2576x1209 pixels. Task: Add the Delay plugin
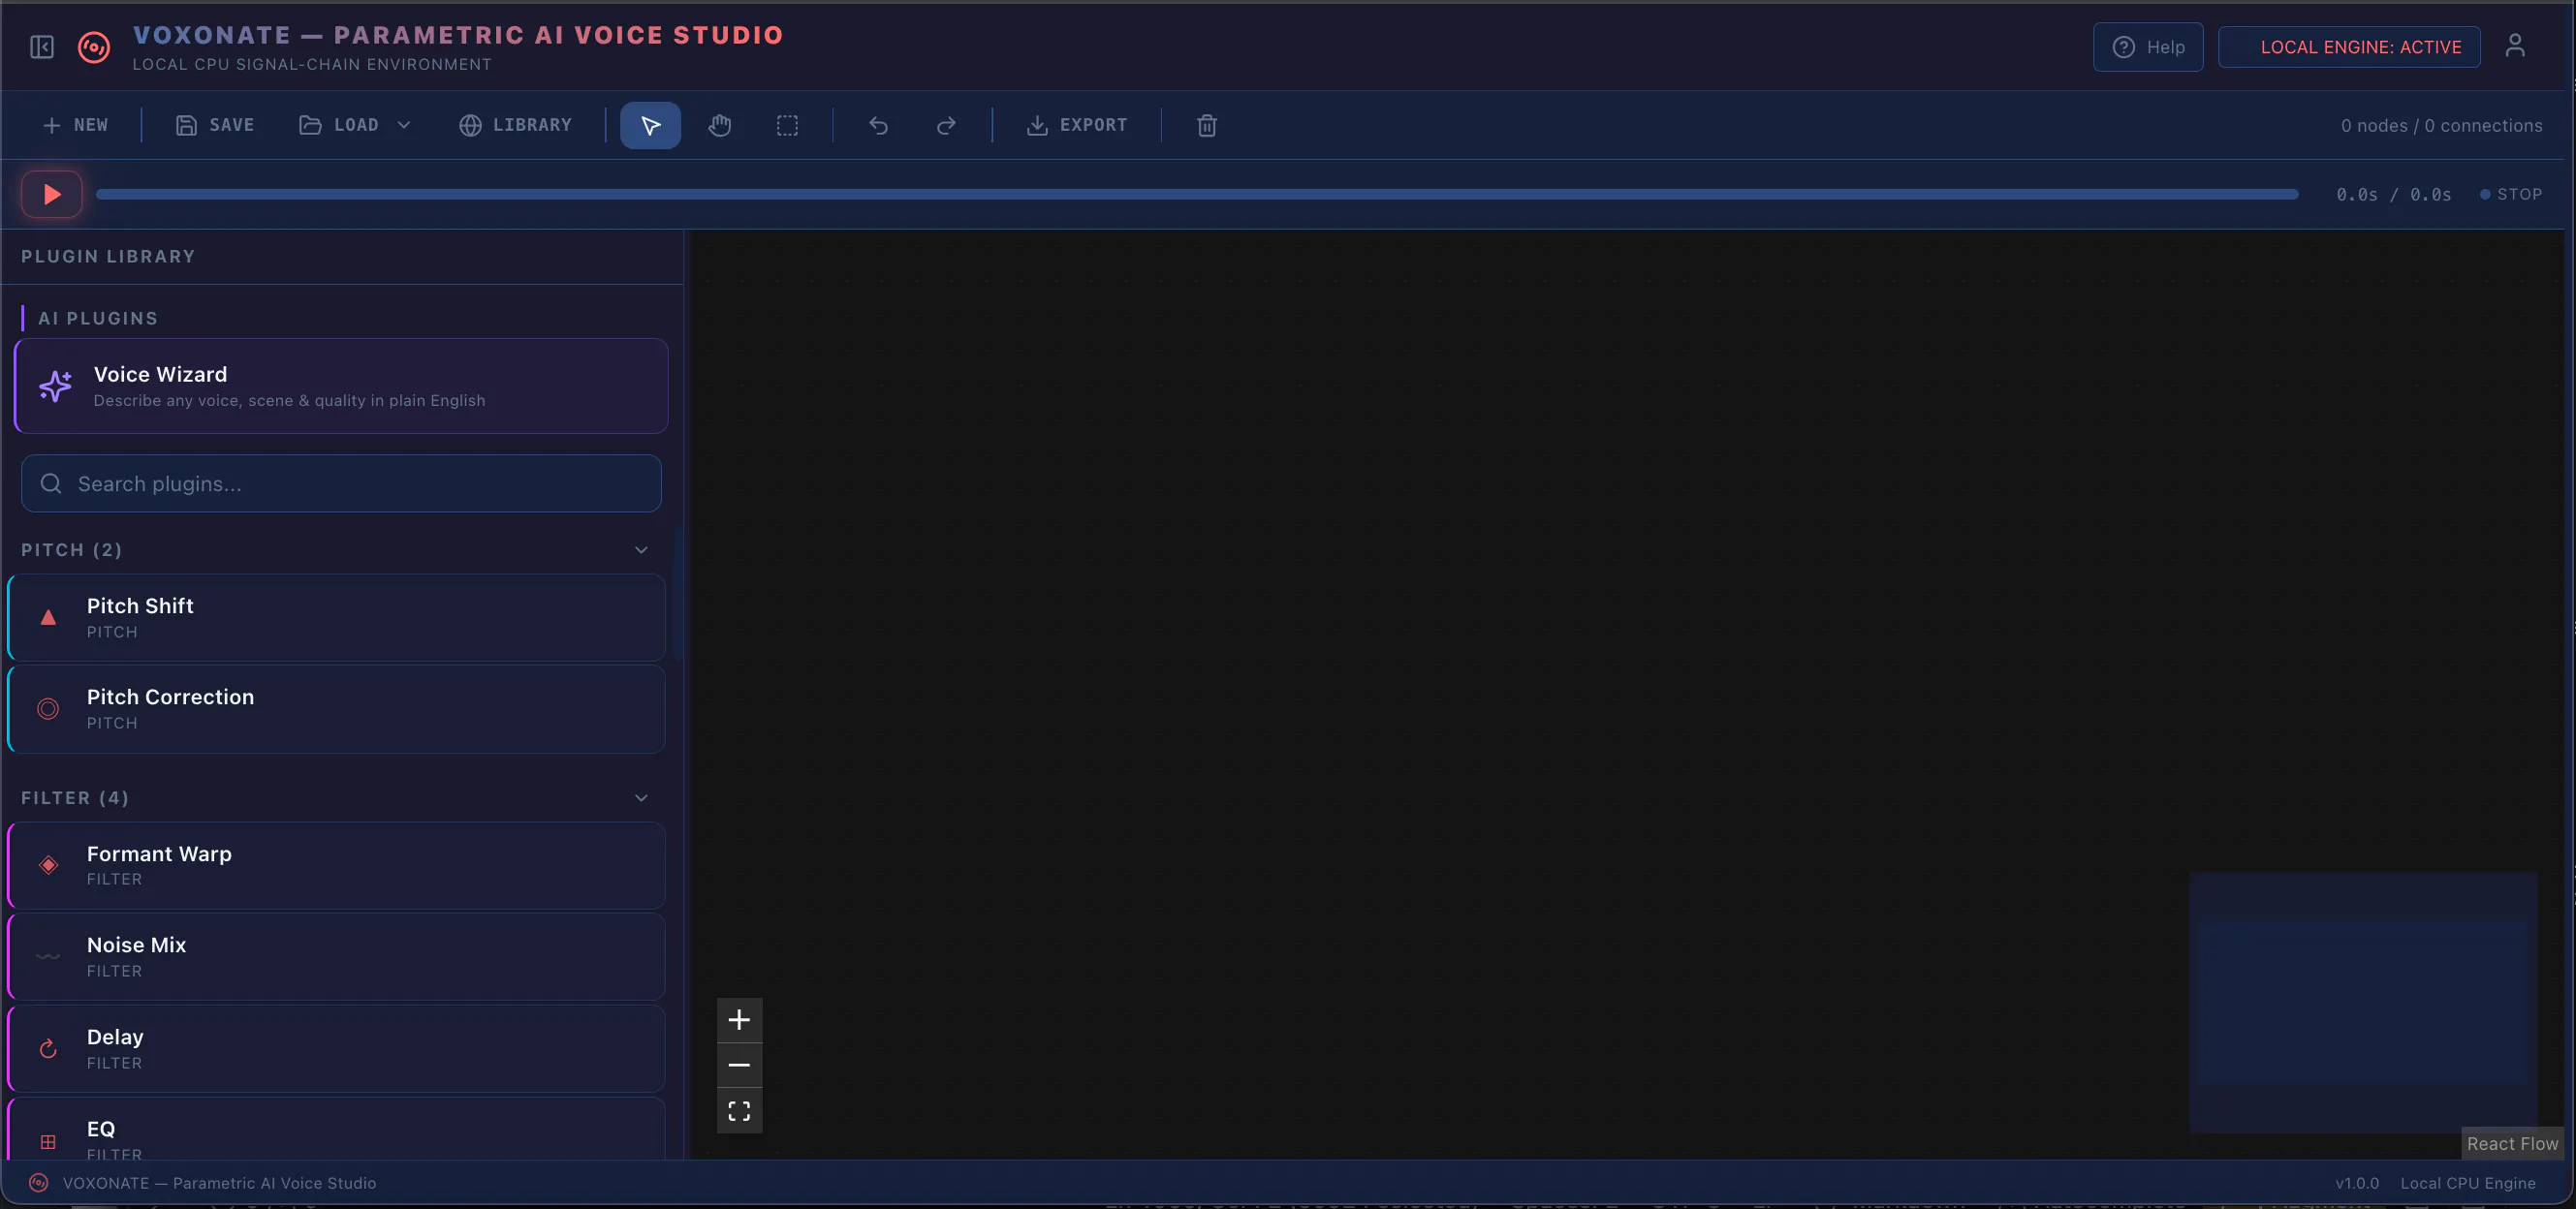(x=336, y=1048)
